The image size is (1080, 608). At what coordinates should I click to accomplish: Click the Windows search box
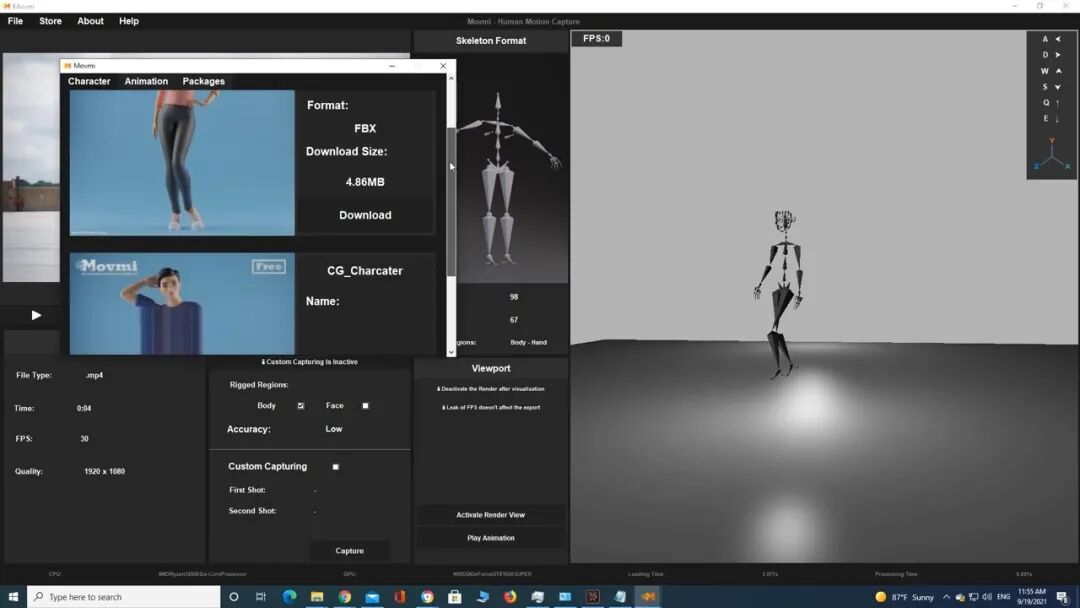[x=124, y=597]
